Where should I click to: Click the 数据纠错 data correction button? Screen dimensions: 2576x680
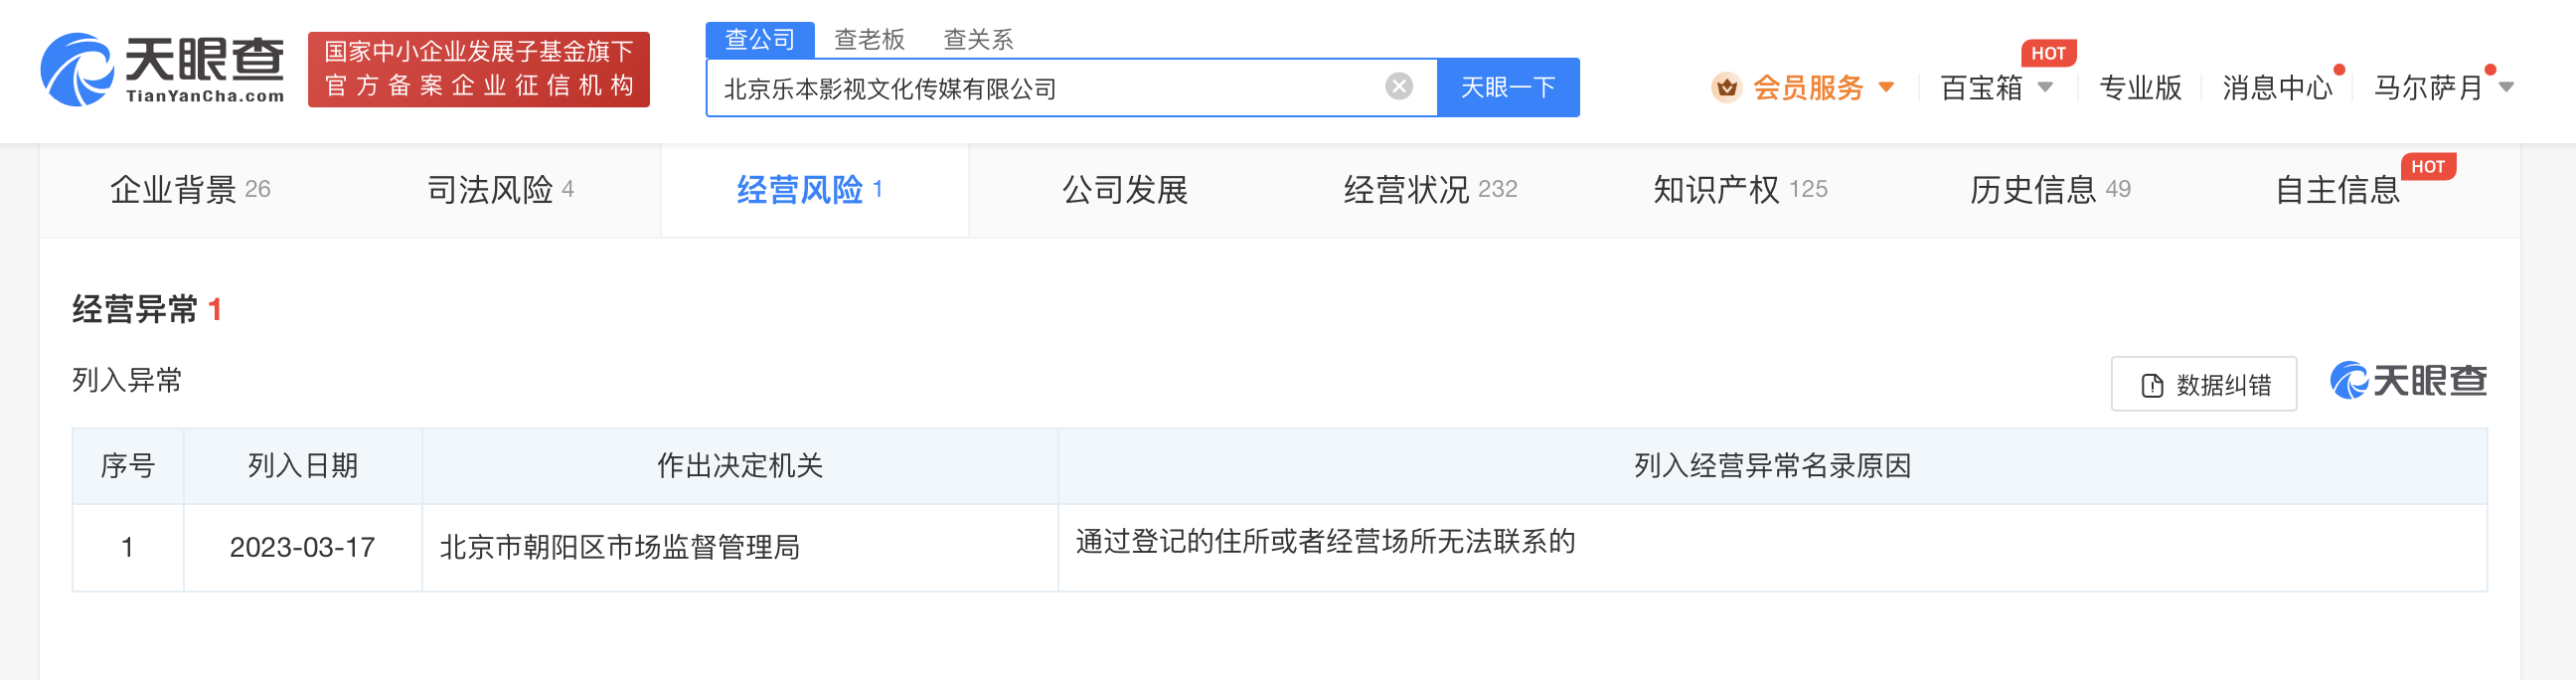[2203, 383]
